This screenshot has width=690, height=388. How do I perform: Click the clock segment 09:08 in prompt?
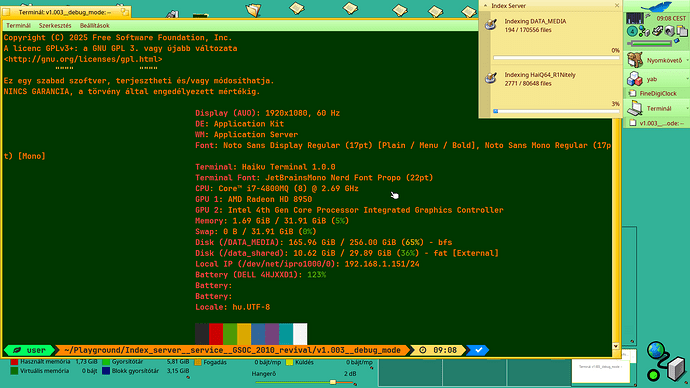pos(439,350)
